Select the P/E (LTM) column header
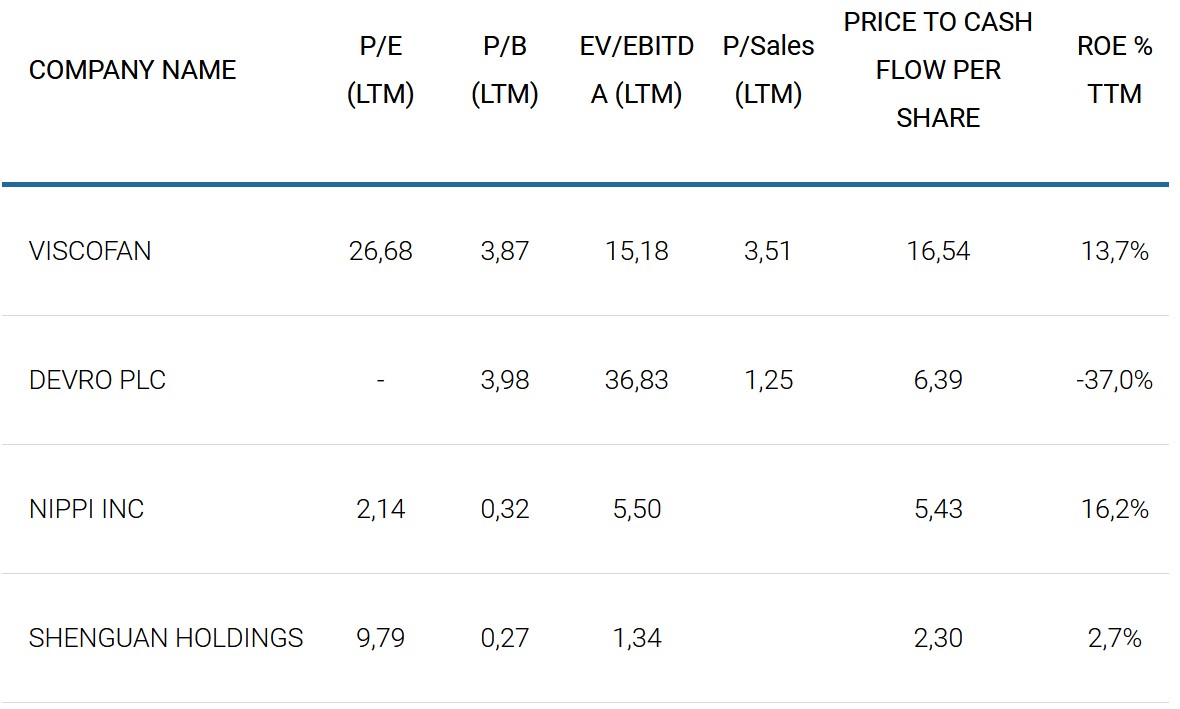This screenshot has width=1180, height=709. (380, 70)
